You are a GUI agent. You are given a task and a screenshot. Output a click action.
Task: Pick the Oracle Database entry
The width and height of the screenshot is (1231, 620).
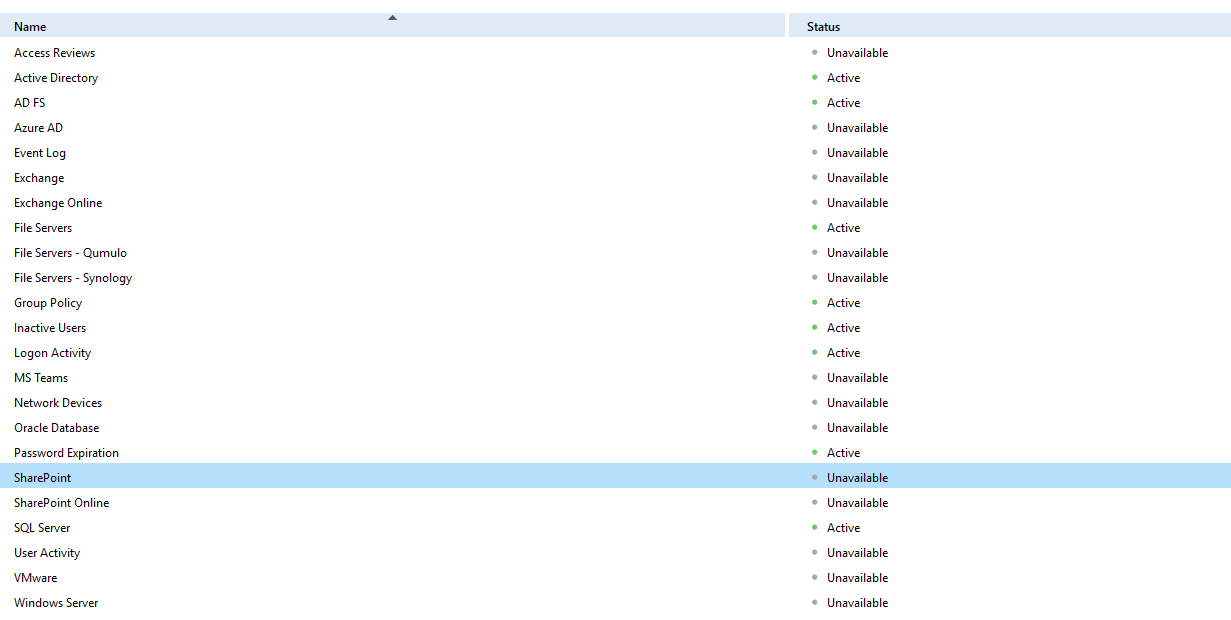coord(56,428)
